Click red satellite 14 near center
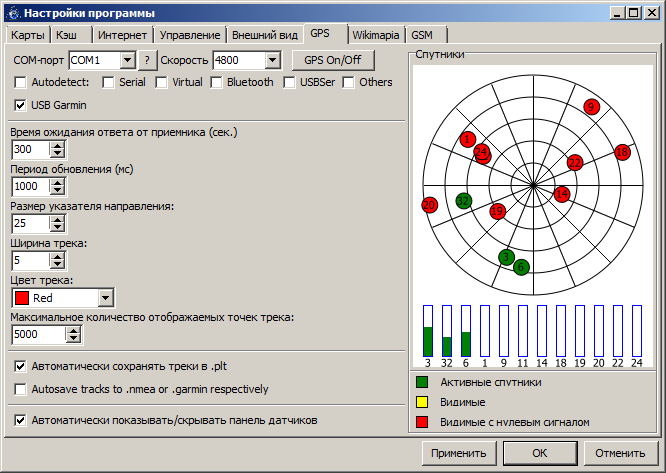Image resolution: width=666 pixels, height=473 pixels. coord(562,194)
